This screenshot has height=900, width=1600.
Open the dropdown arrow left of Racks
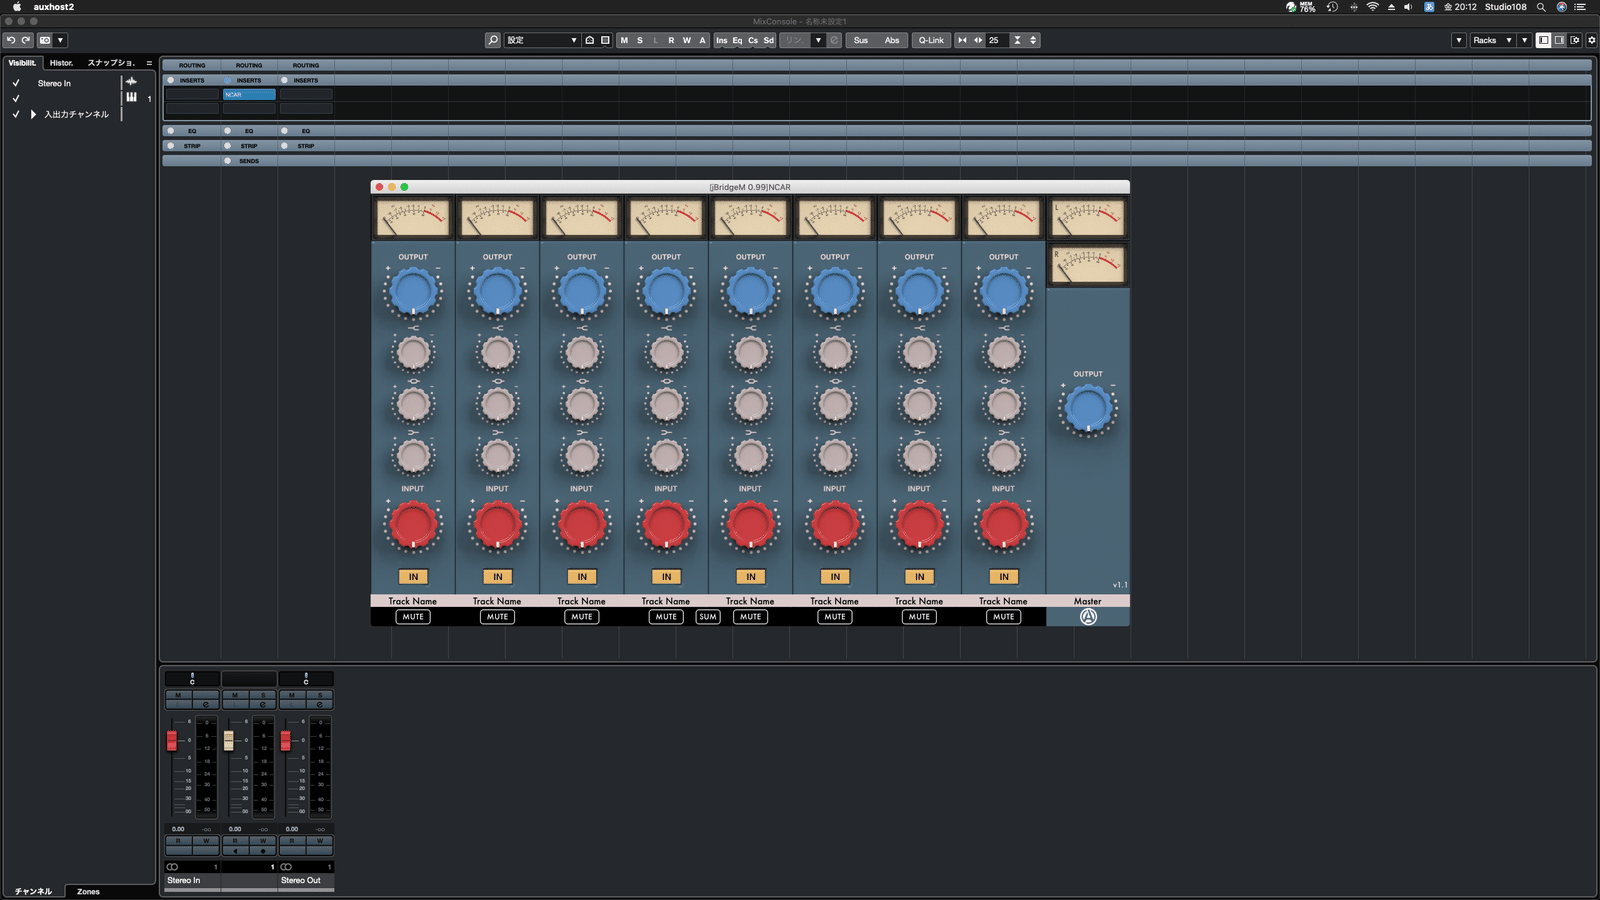pos(1459,40)
